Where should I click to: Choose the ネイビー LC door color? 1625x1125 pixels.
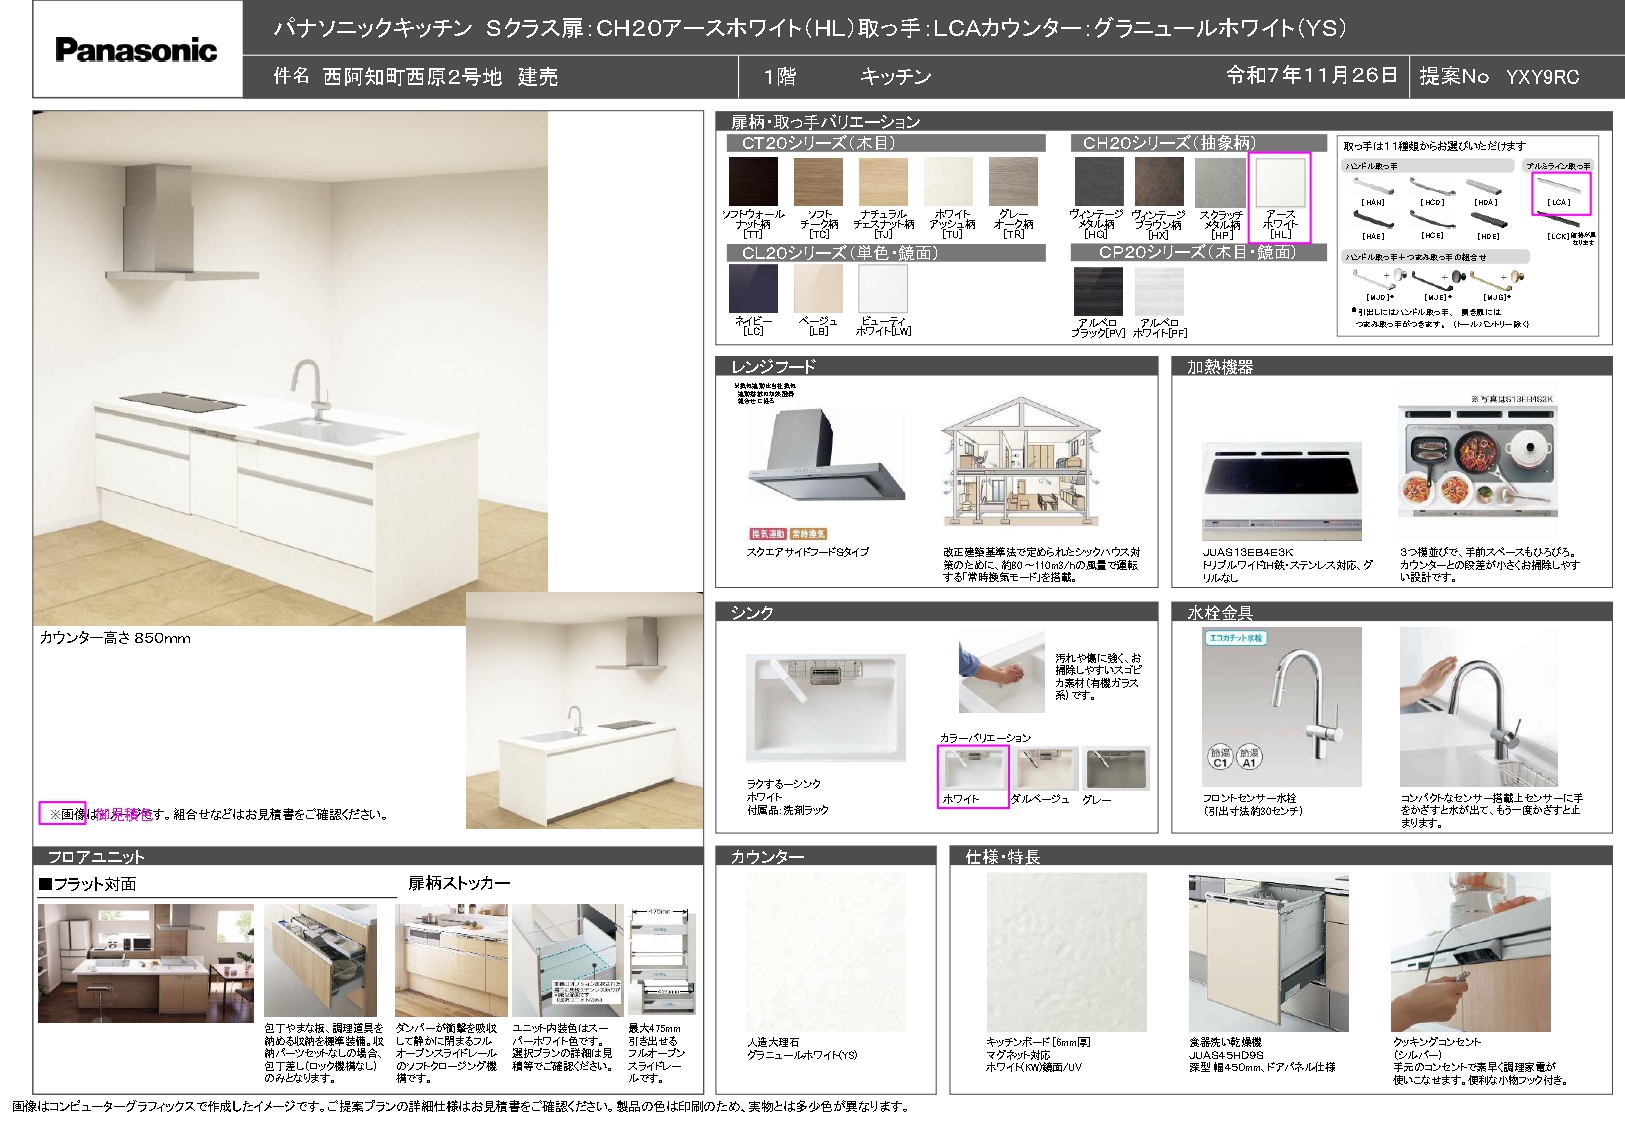coord(753,290)
